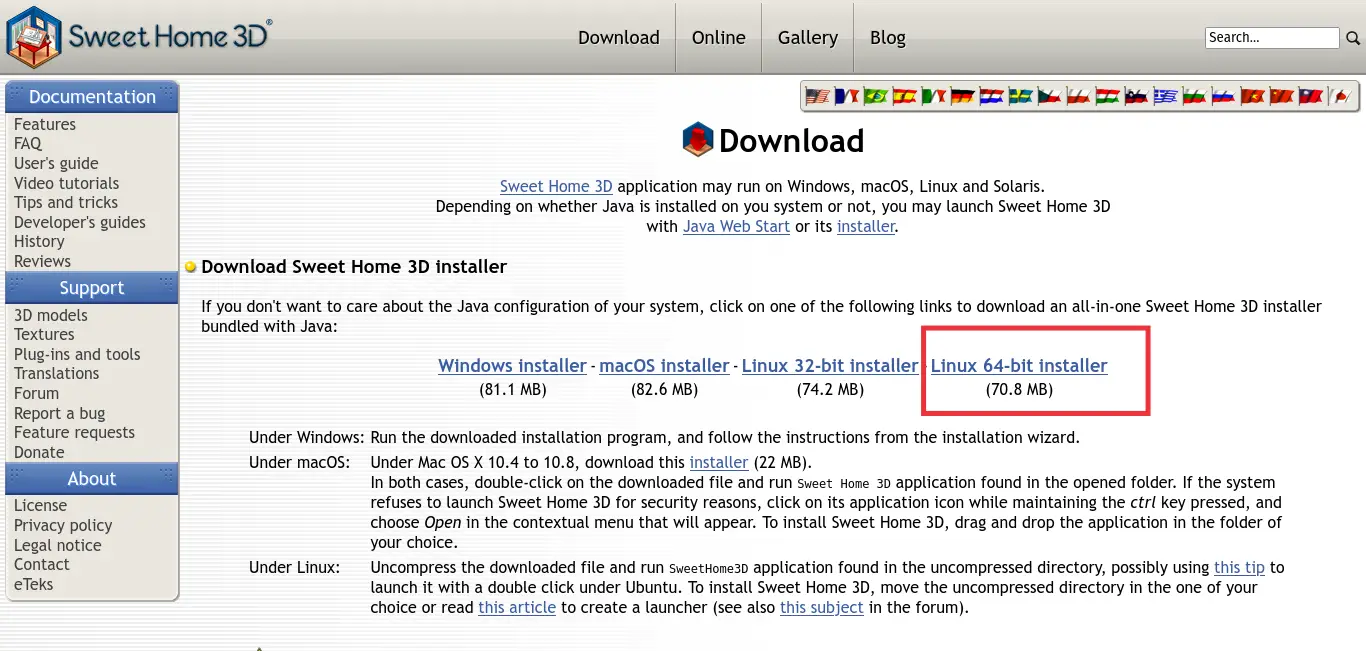Open the Download tab in top navigation
The width and height of the screenshot is (1366, 651).
(x=619, y=38)
